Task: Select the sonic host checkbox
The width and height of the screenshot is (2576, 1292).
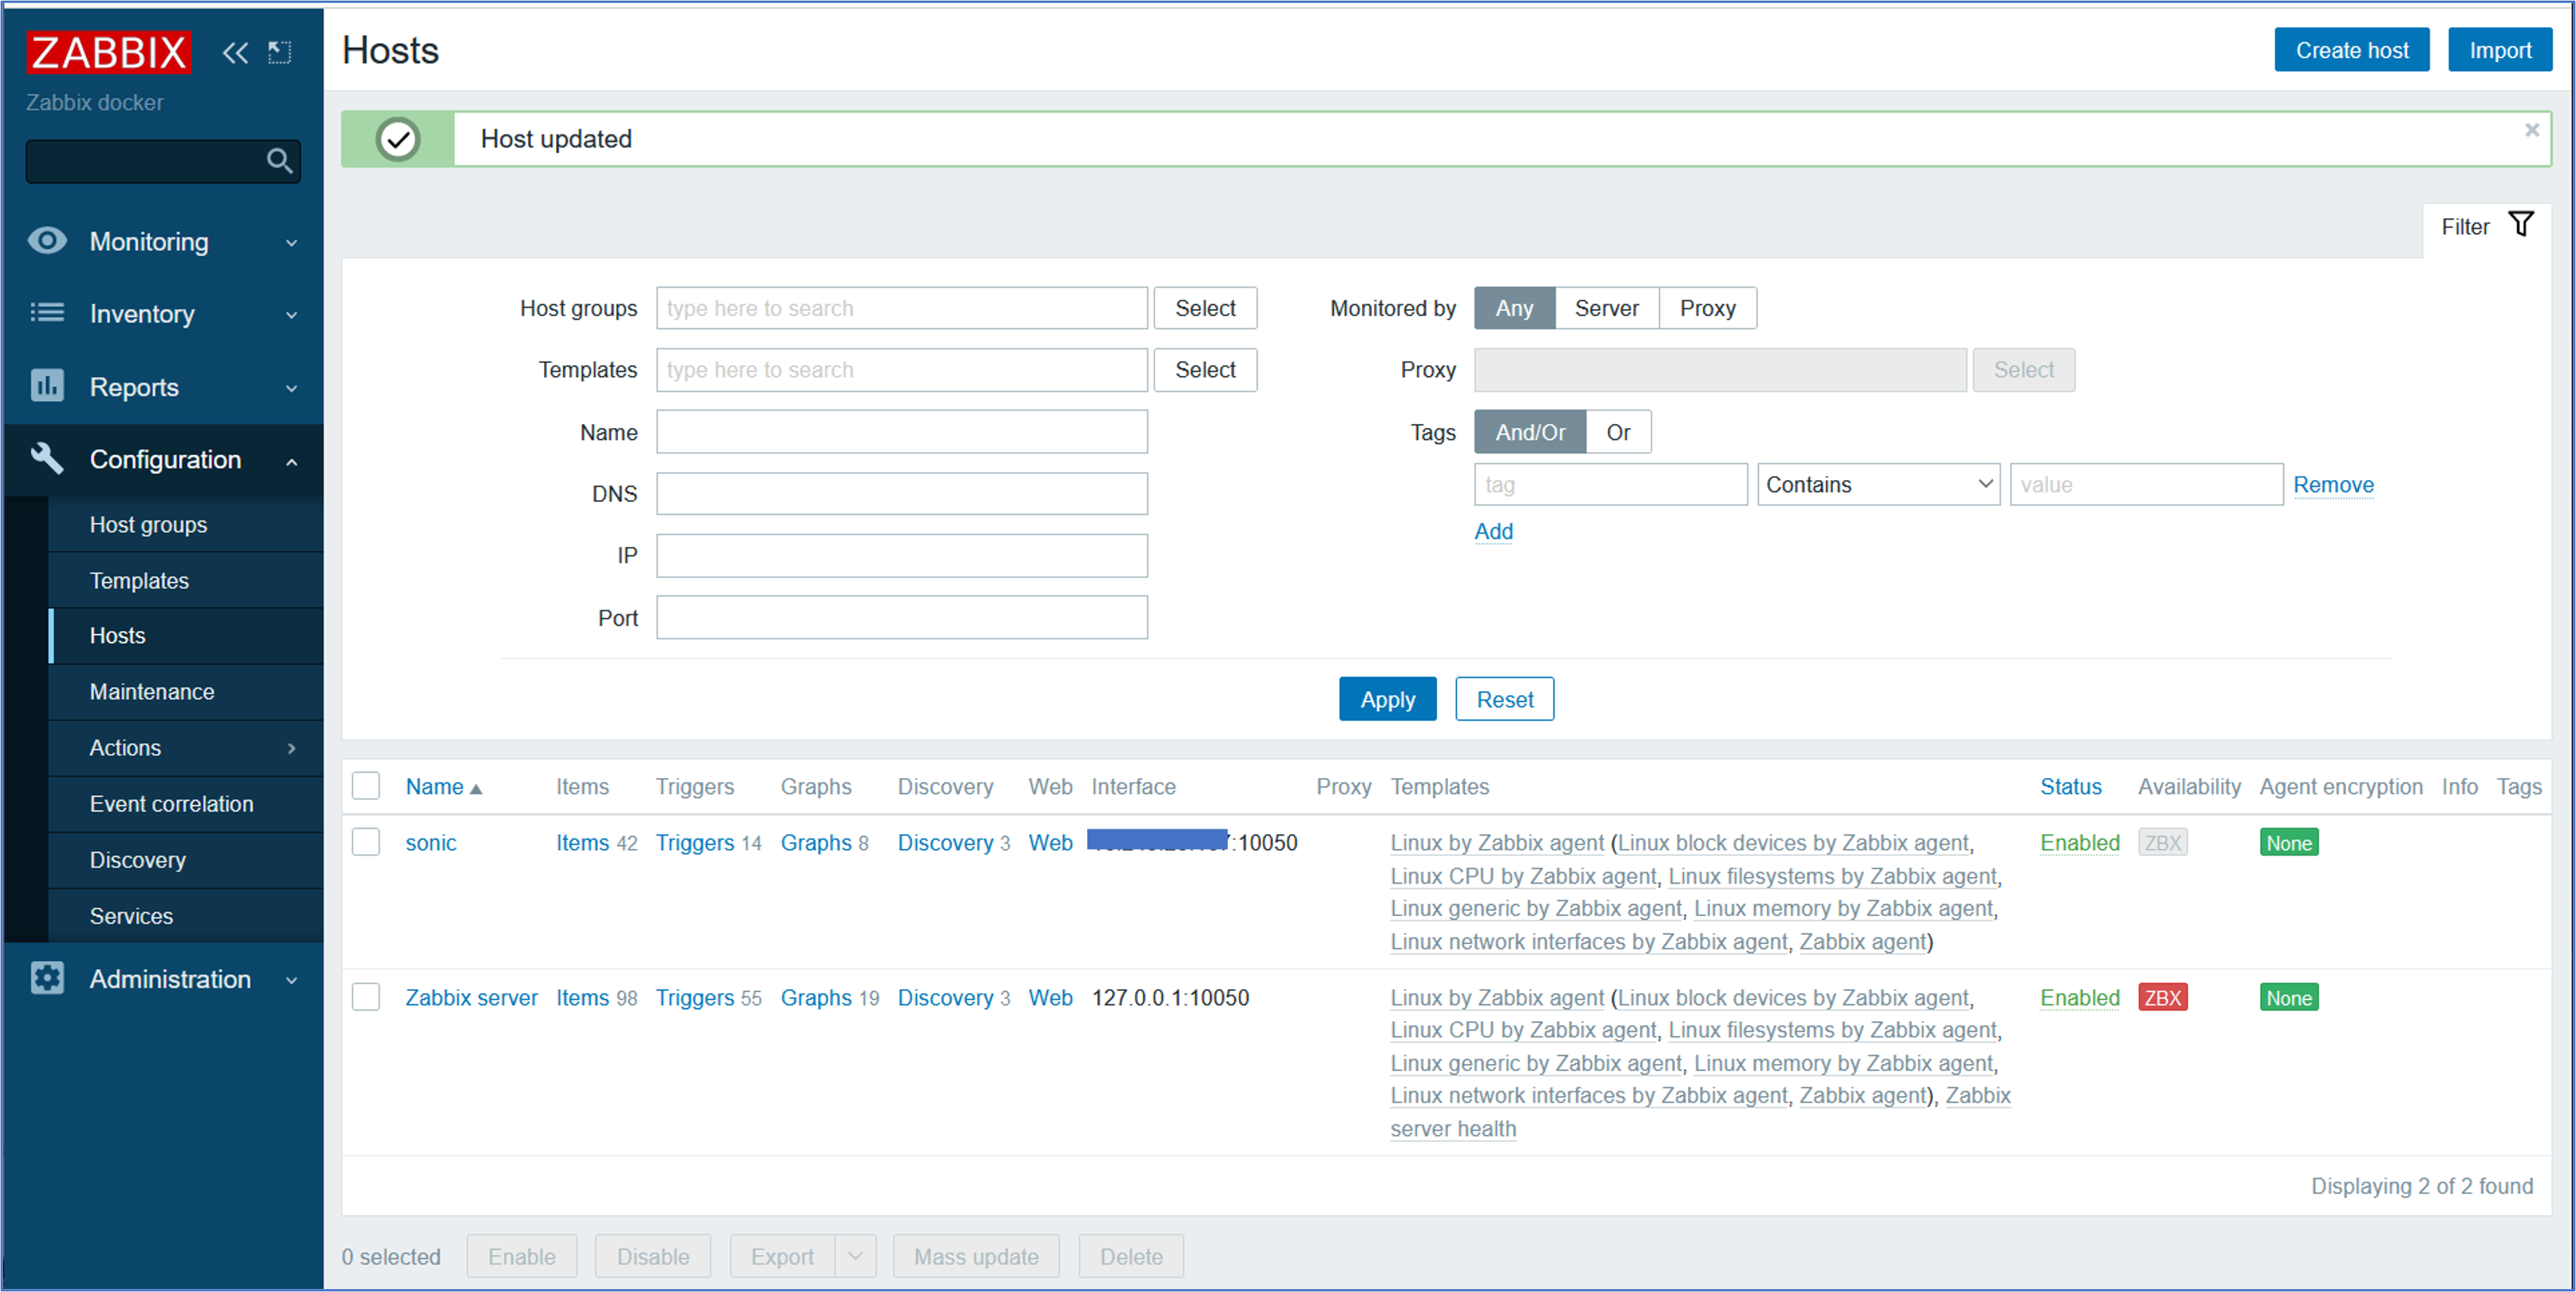Action: [x=366, y=842]
